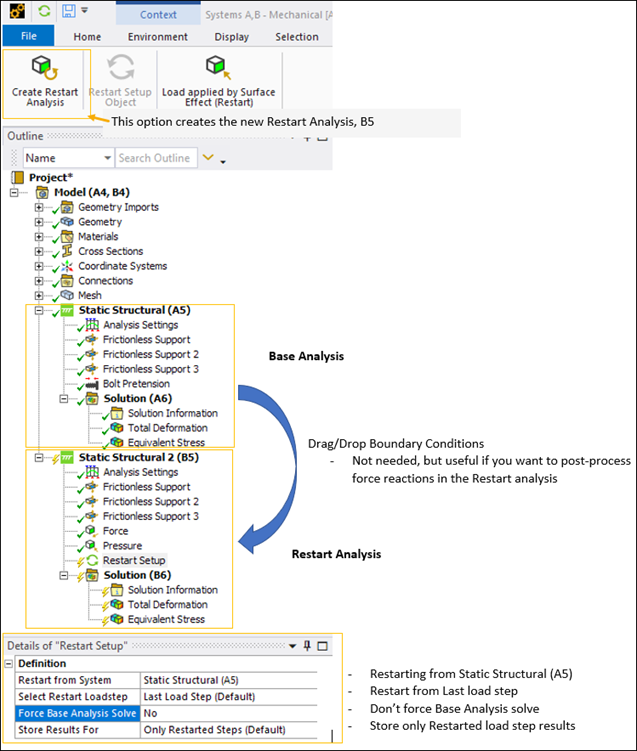Expand the Materials tree node

[x=39, y=237]
